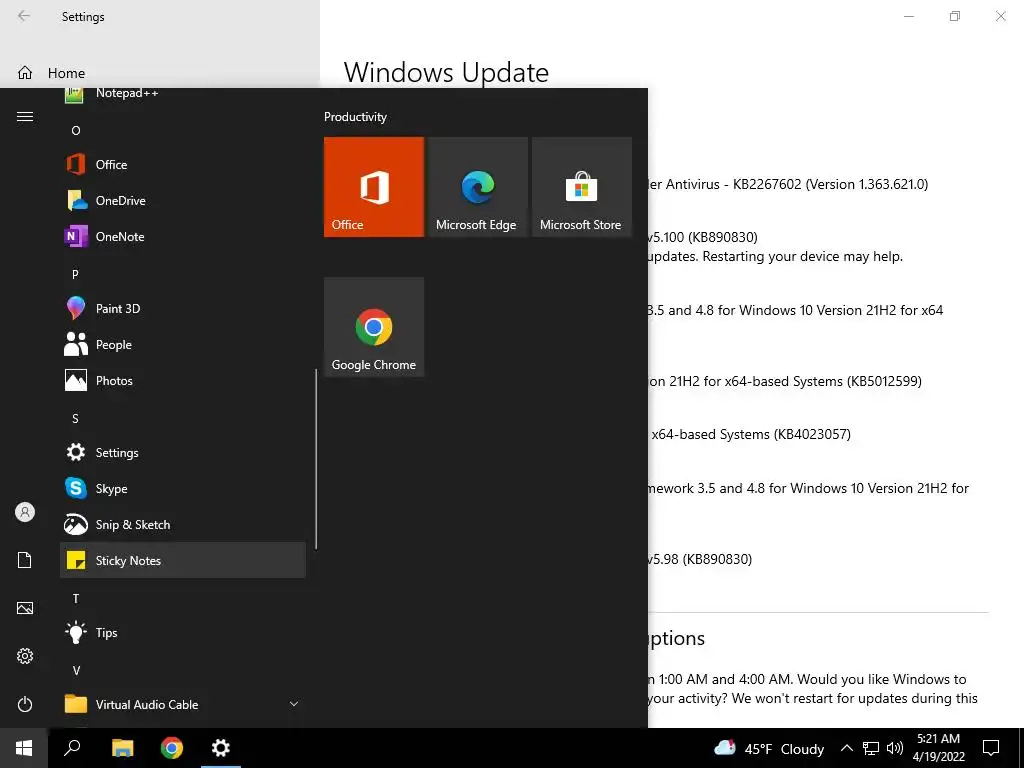Click the Google Chrome tile
Screen dimensions: 1024x768
(374, 327)
